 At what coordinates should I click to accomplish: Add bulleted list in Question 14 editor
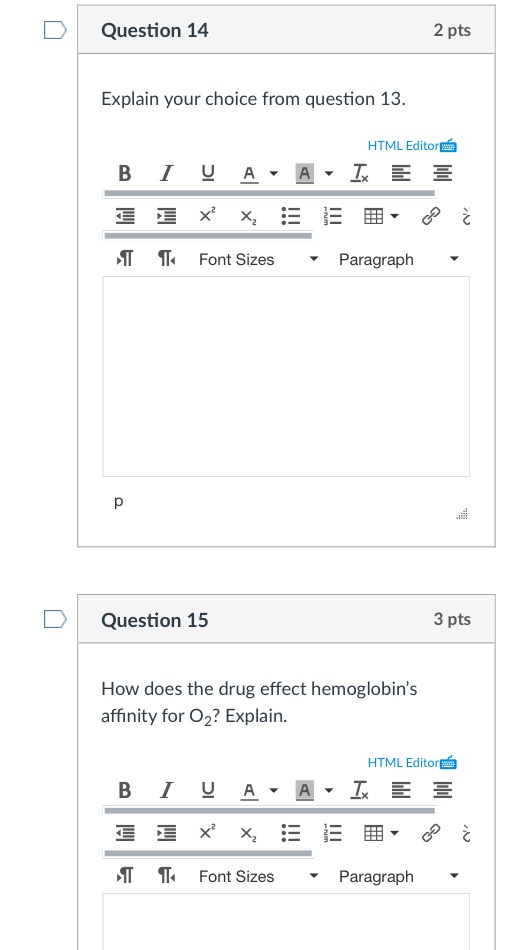coord(290,216)
